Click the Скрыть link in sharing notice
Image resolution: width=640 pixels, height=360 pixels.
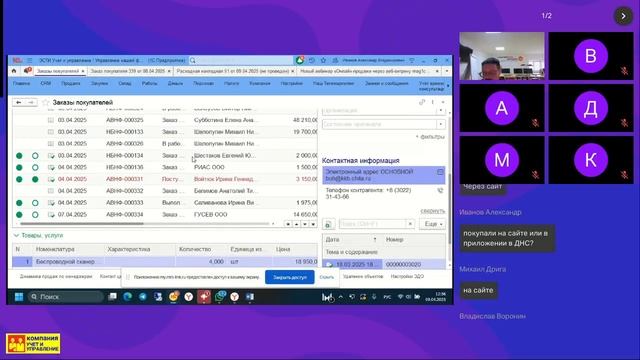click(x=327, y=277)
